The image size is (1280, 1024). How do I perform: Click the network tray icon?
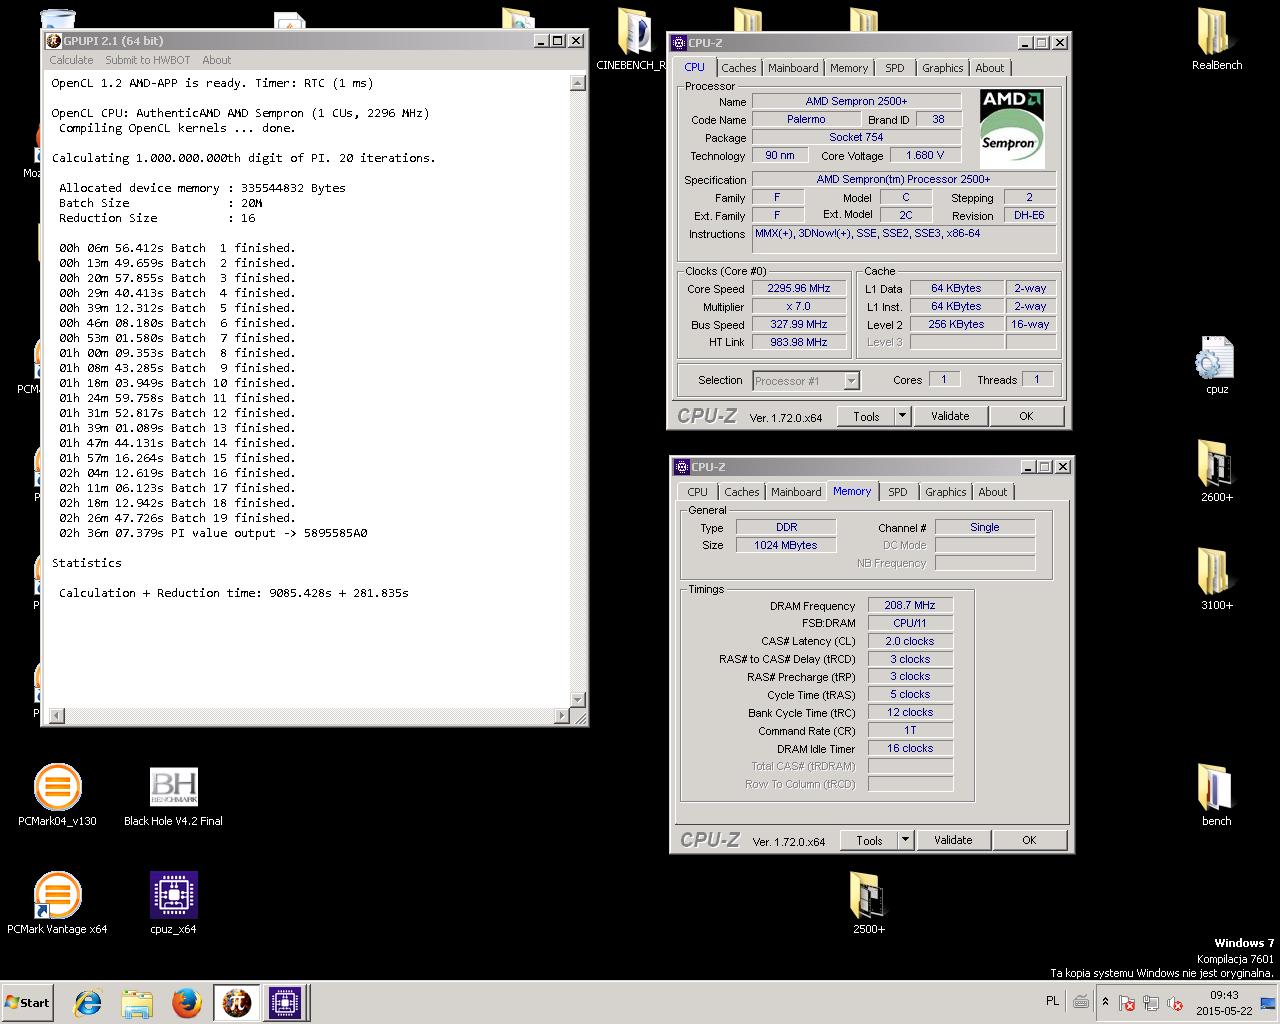(x=1151, y=1003)
